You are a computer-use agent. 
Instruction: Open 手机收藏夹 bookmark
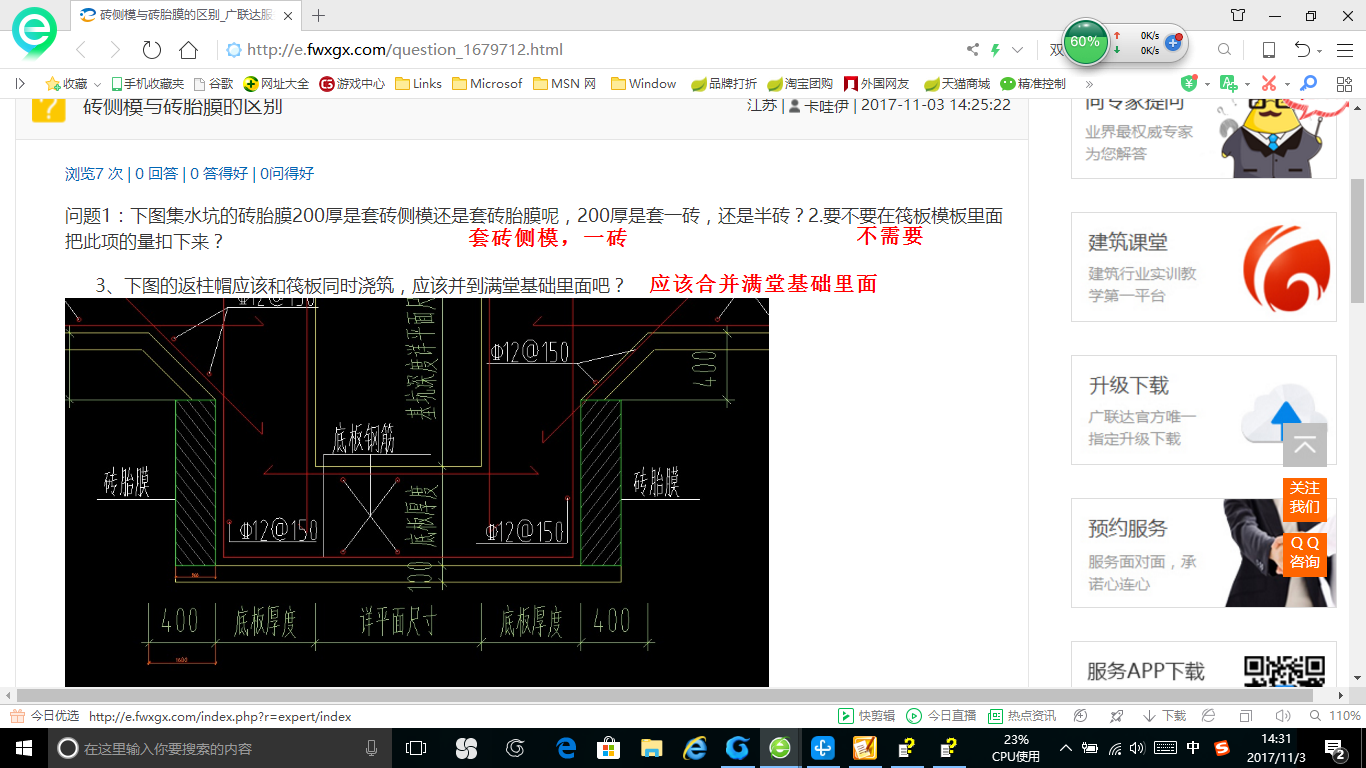tap(147, 84)
